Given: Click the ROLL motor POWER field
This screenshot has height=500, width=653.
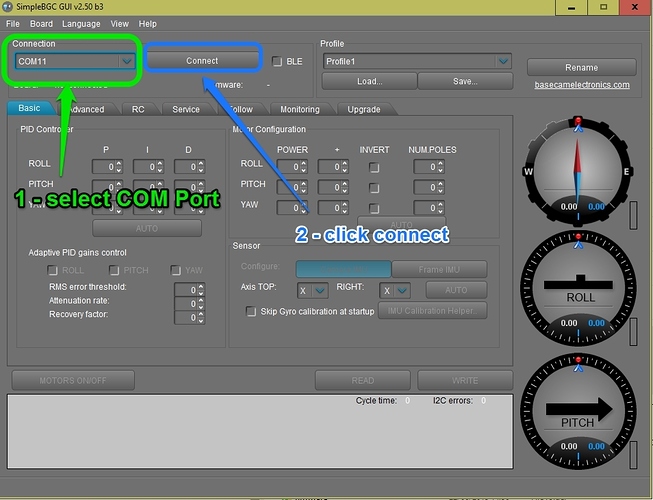Looking at the screenshot, I should click(x=292, y=167).
